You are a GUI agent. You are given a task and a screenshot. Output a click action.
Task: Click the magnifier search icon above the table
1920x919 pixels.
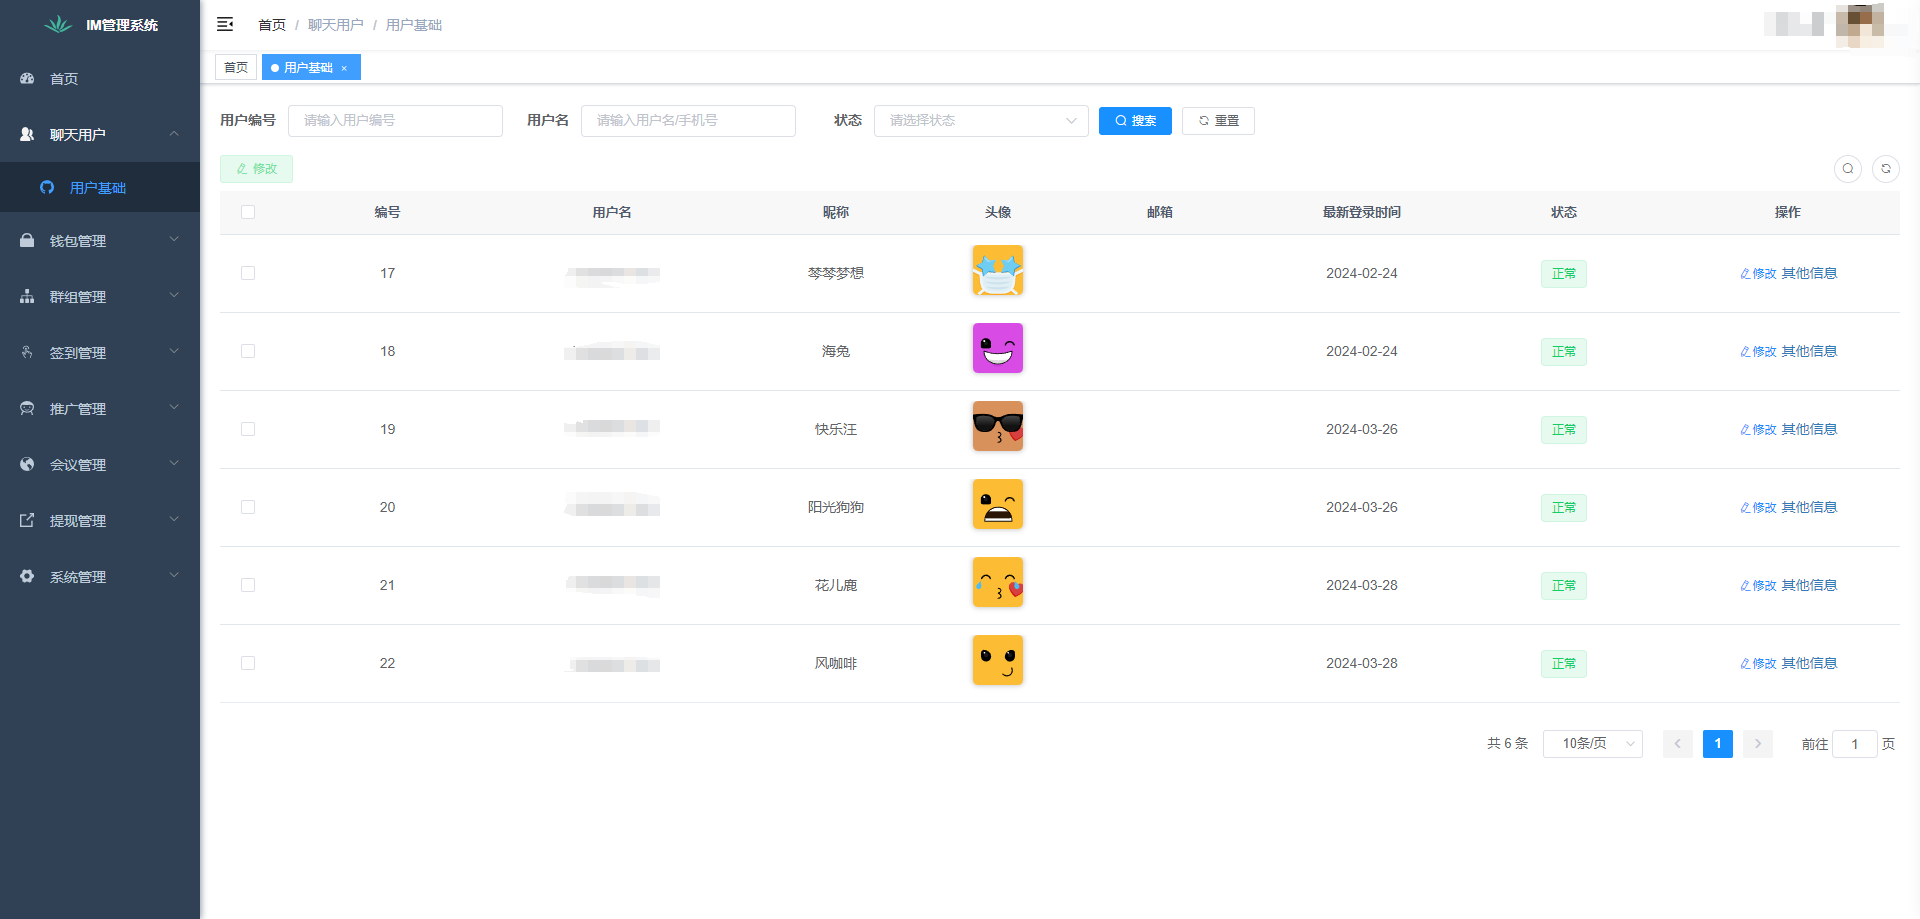1847,169
